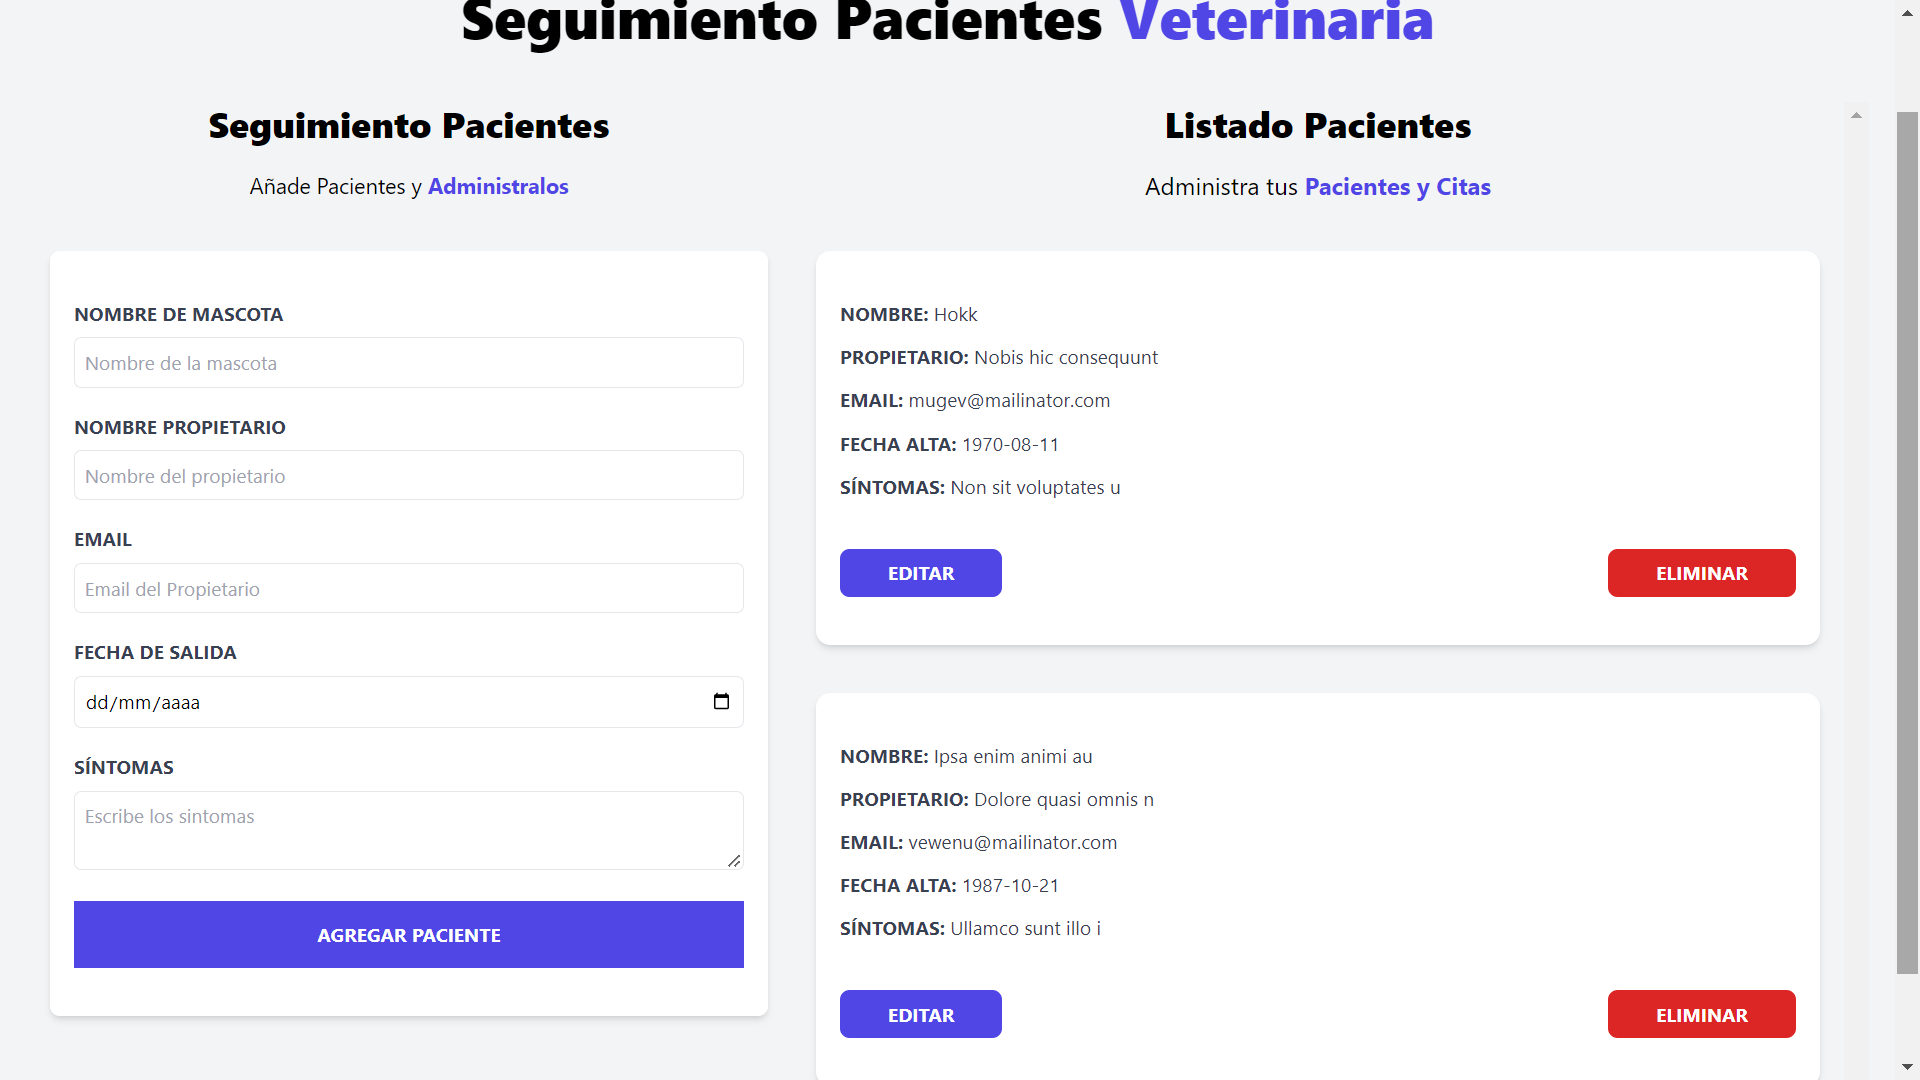Click the scrollbar down arrow
The height and width of the screenshot is (1080, 1920).
click(1905, 1067)
